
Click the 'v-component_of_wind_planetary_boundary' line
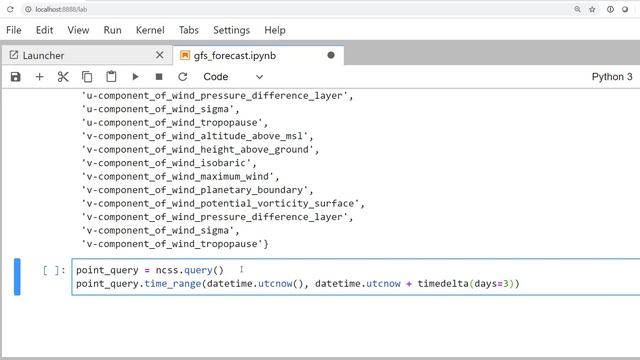(197, 190)
